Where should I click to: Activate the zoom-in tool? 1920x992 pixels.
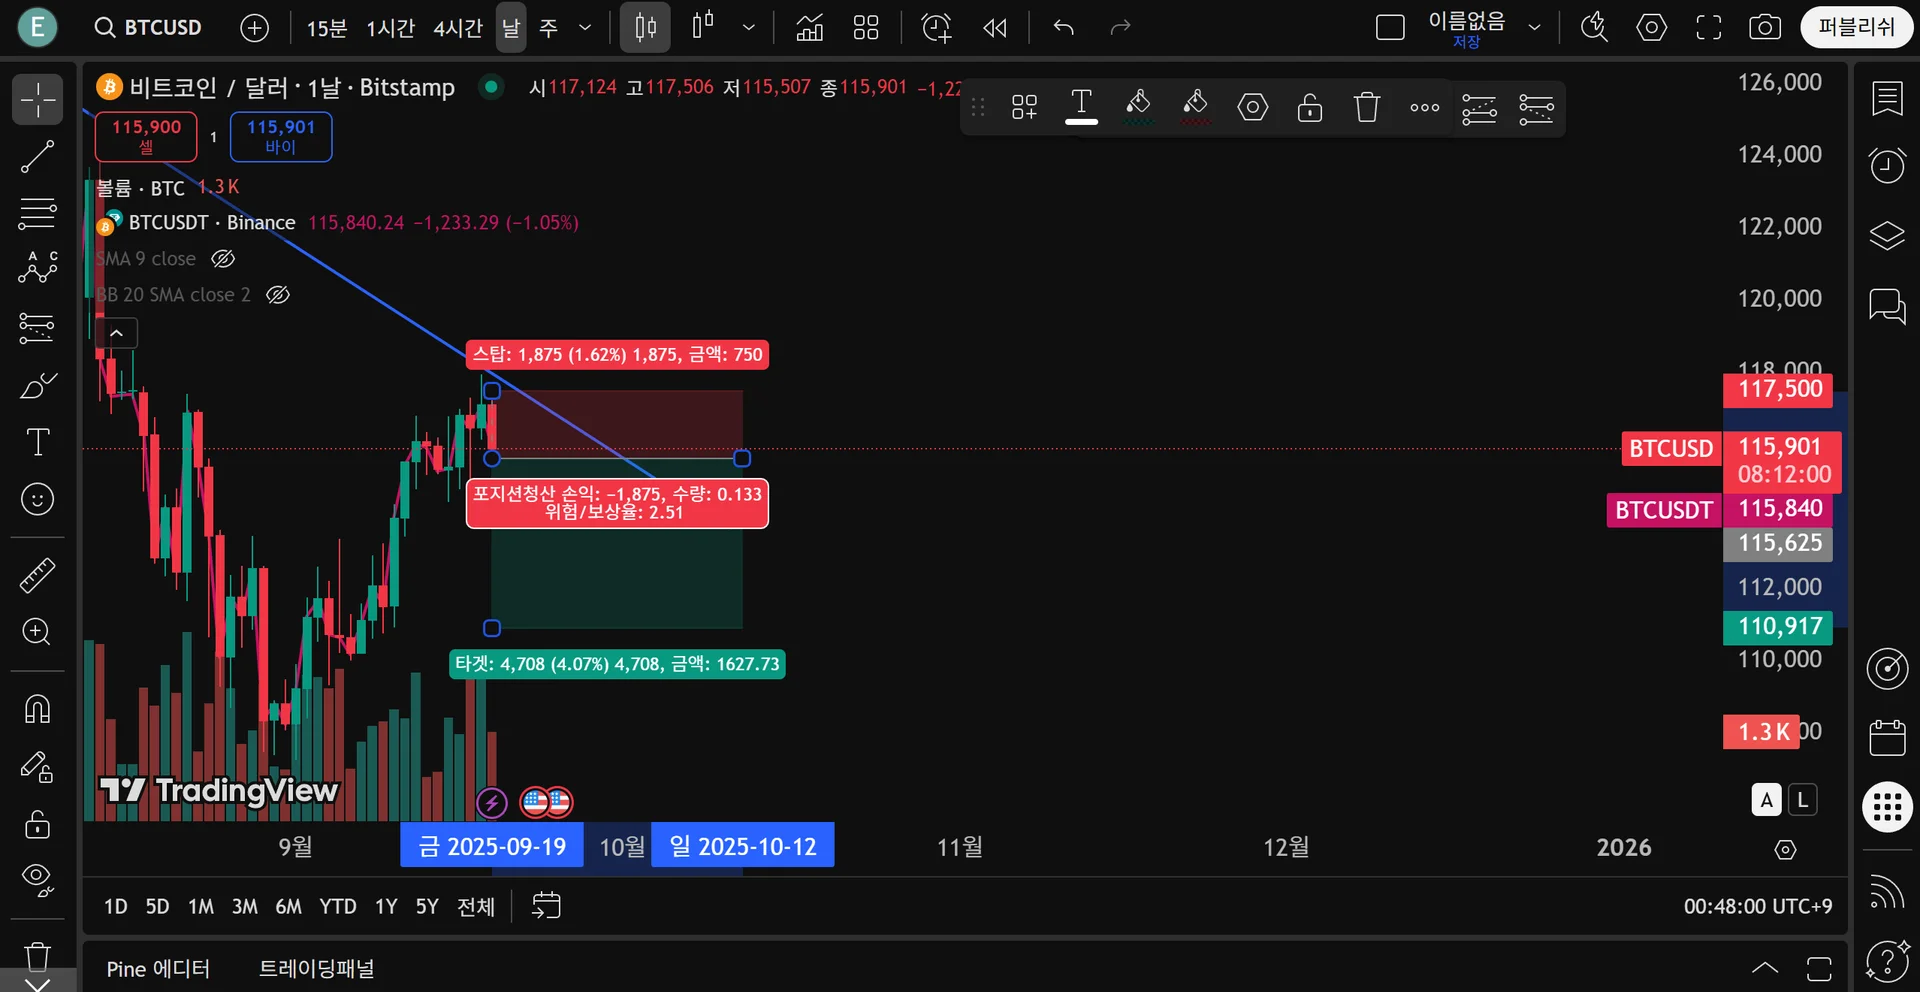click(38, 632)
